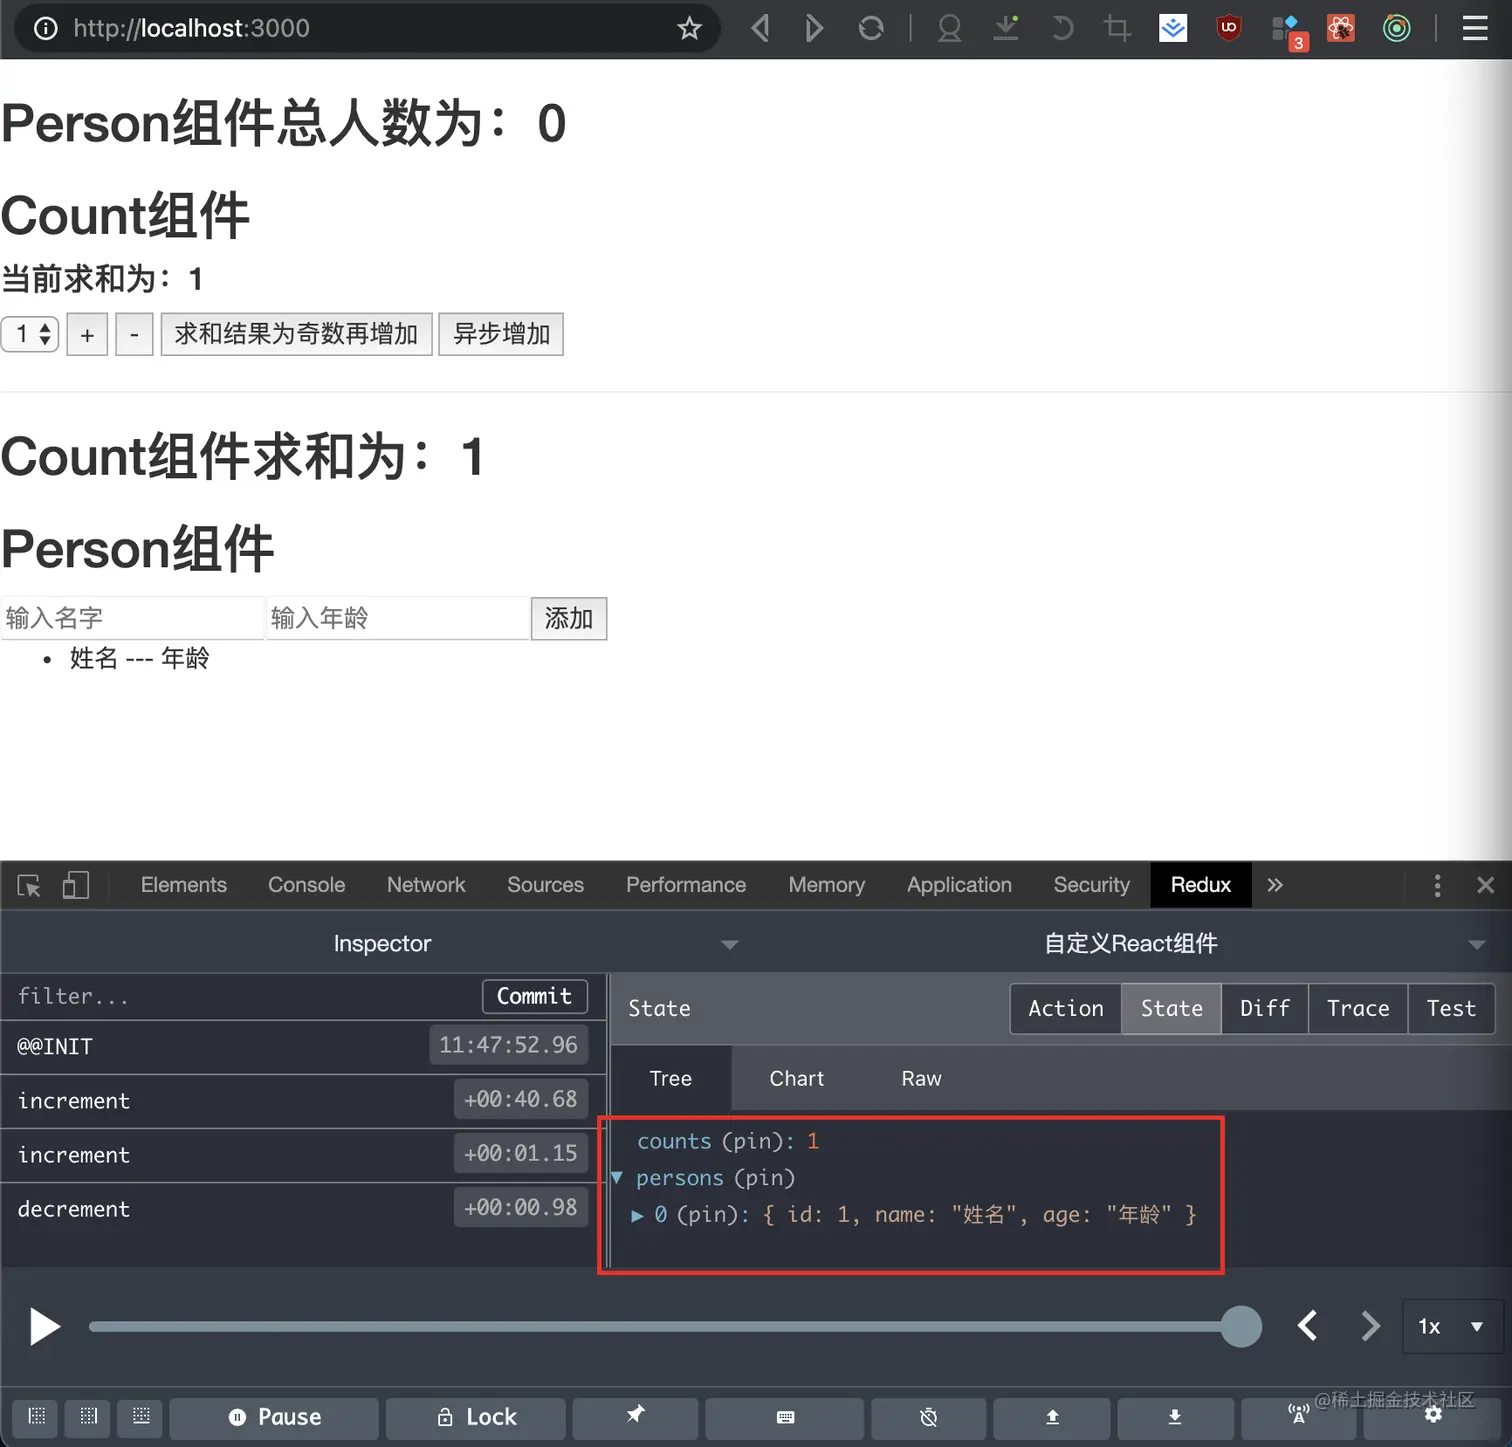Open the 1x playback speed dropdown
Image resolution: width=1512 pixels, height=1447 pixels.
(1452, 1326)
